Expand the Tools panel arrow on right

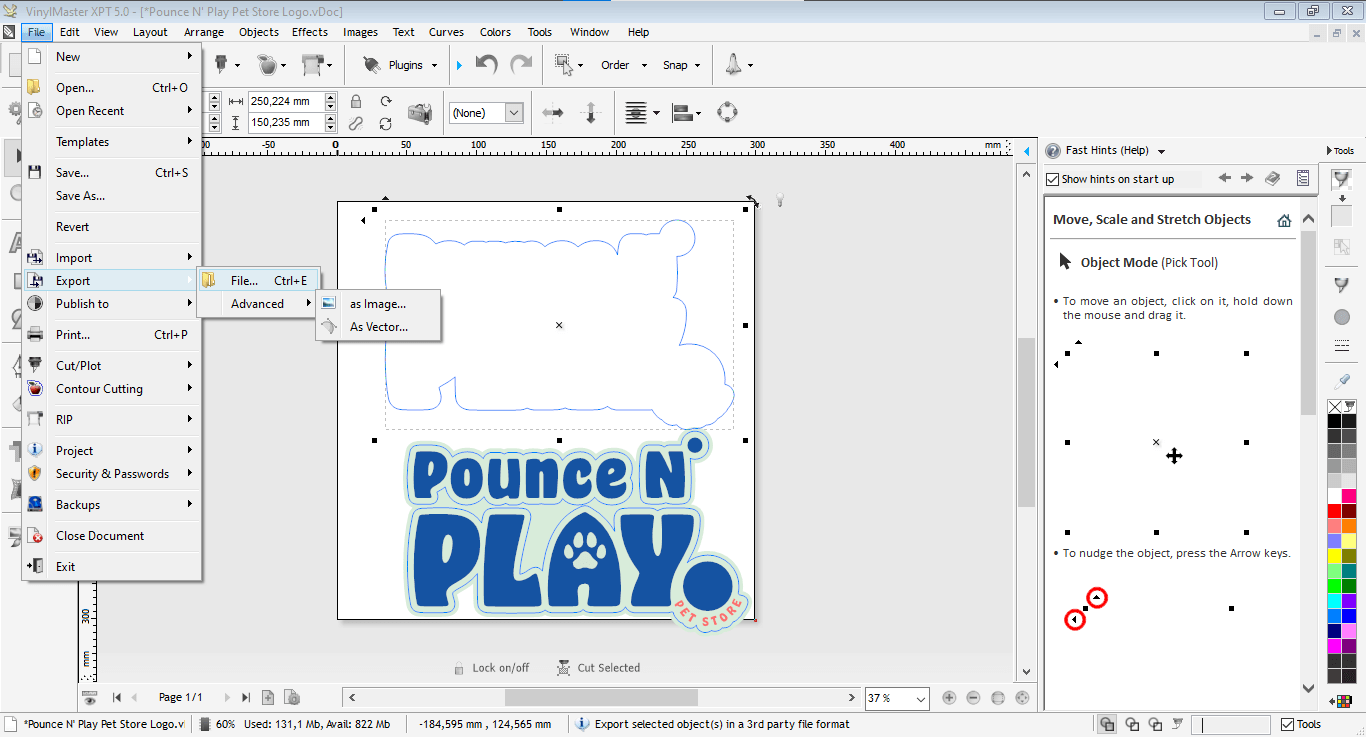pos(1328,151)
